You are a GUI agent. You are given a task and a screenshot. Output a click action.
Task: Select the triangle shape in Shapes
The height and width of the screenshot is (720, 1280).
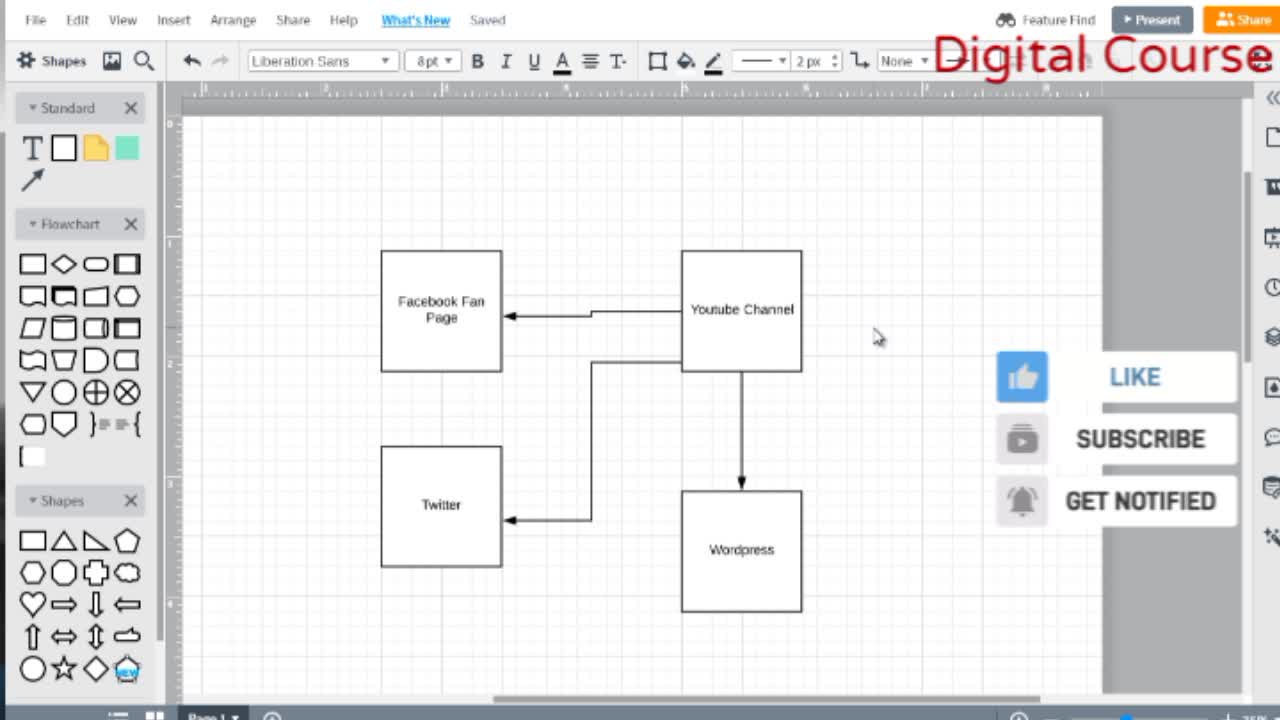[64, 541]
